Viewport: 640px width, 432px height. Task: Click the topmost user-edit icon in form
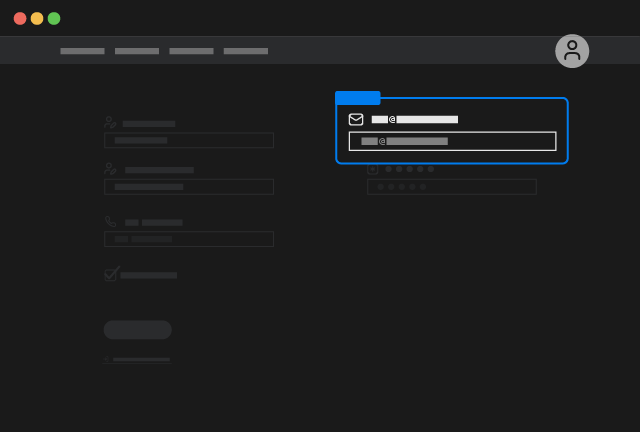pyautogui.click(x=110, y=123)
